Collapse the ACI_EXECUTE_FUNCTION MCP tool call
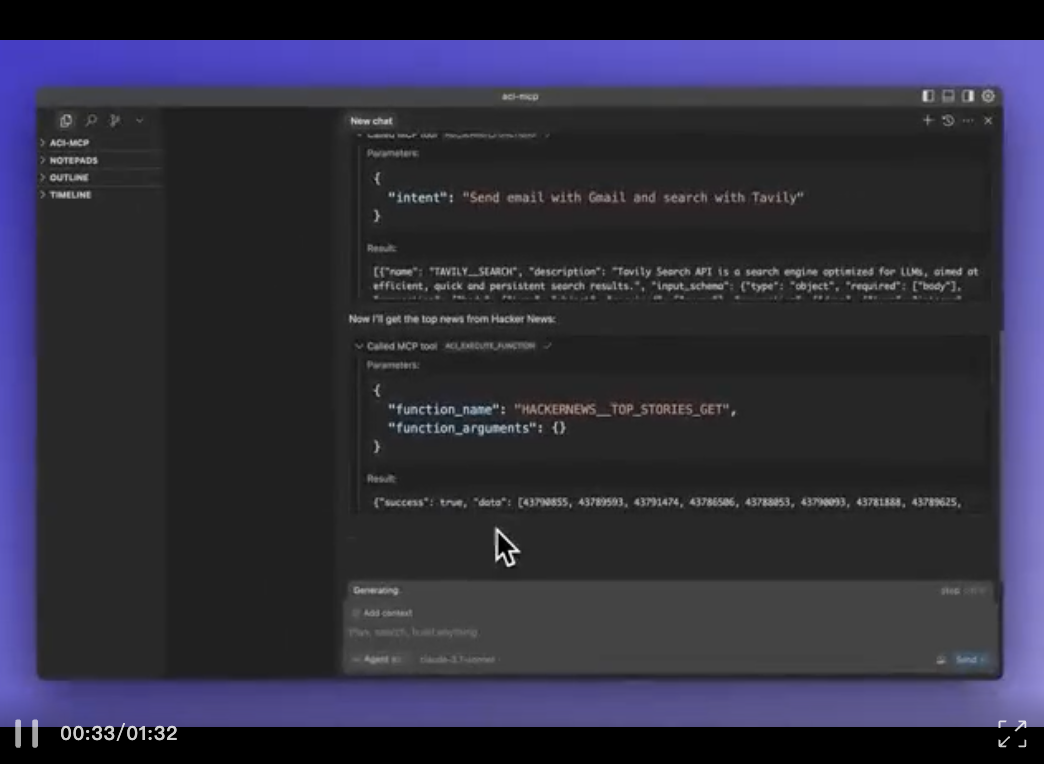 click(x=360, y=346)
